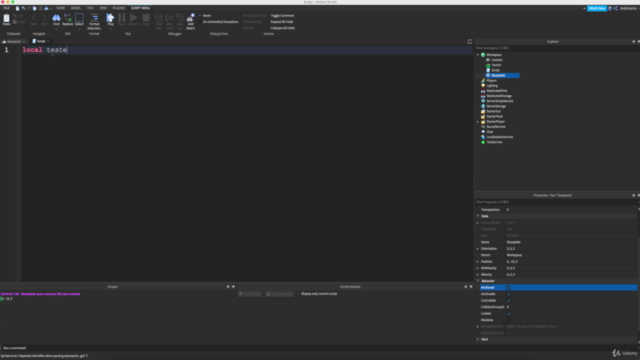Click the Resume test icon
This screenshot has width=640, height=360.
134,18
